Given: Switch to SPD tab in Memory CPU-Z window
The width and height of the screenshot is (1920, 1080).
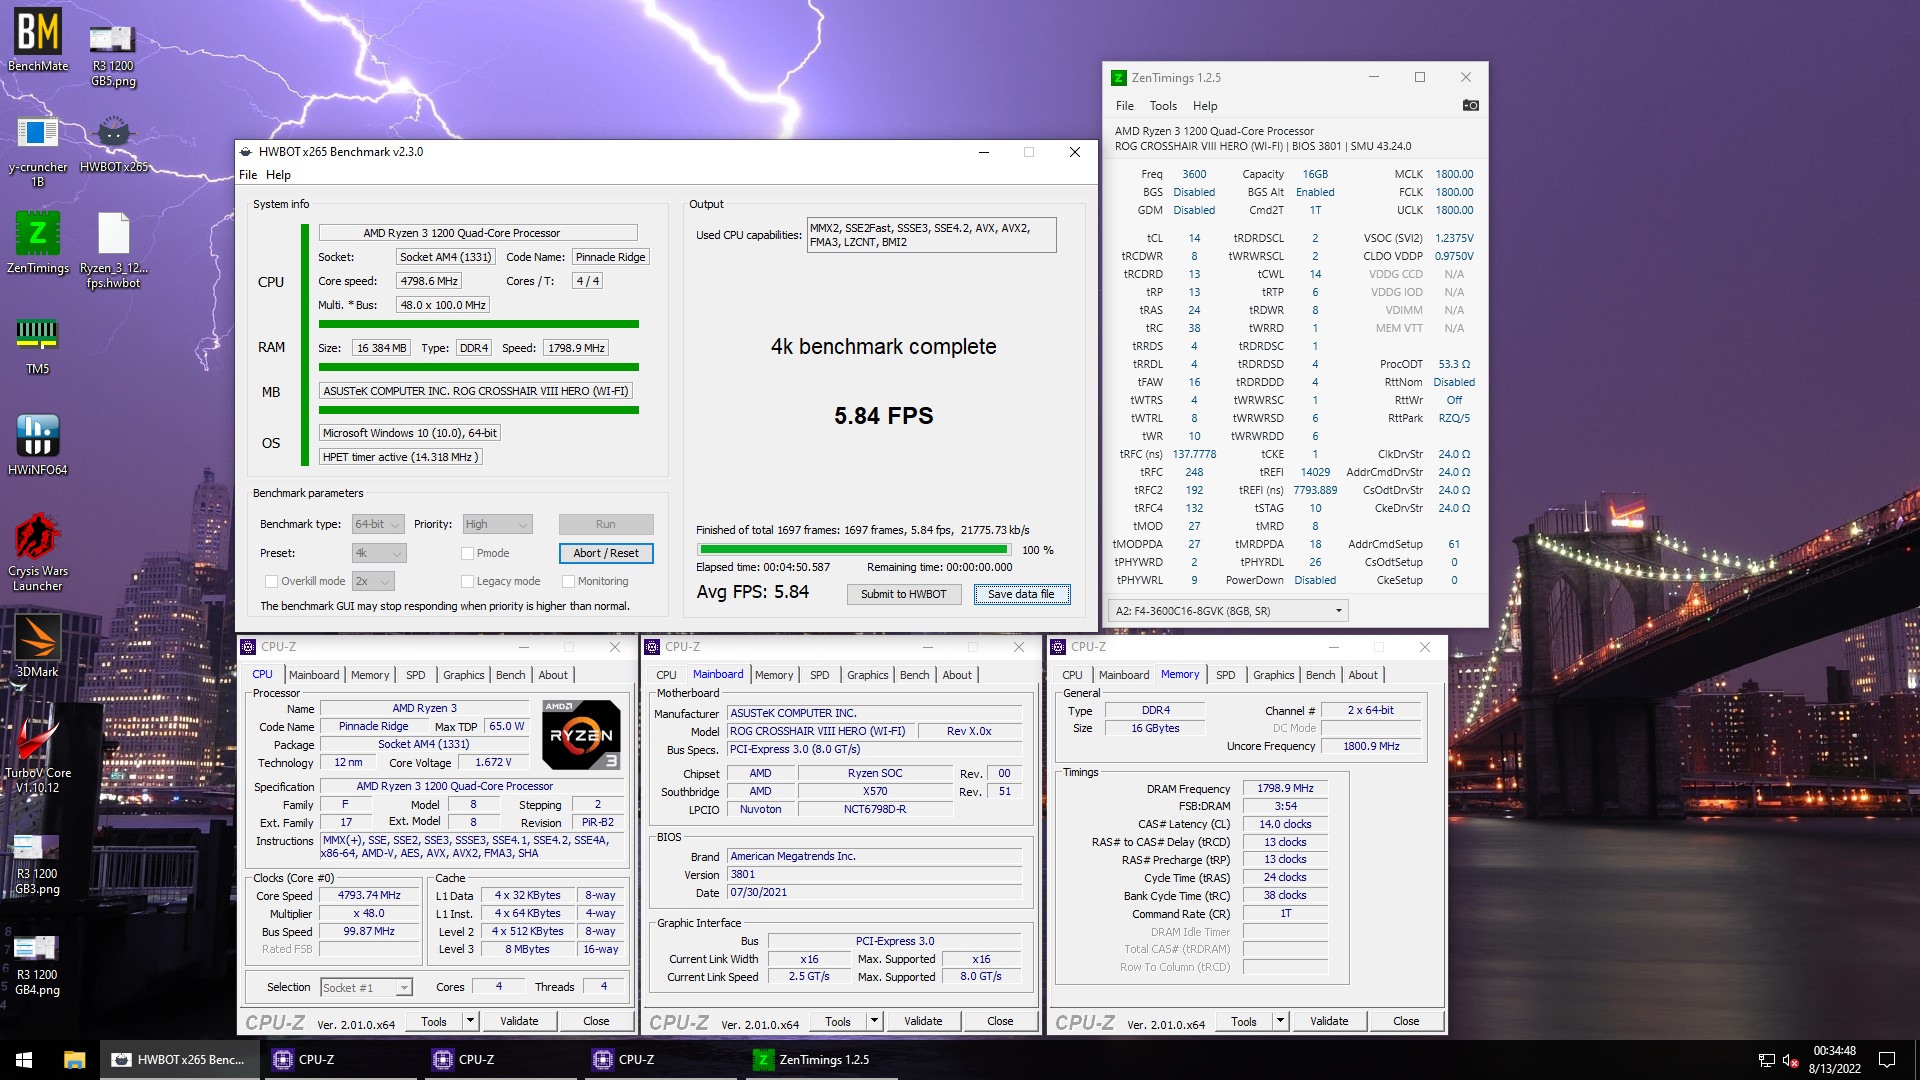Looking at the screenshot, I should click(1225, 675).
